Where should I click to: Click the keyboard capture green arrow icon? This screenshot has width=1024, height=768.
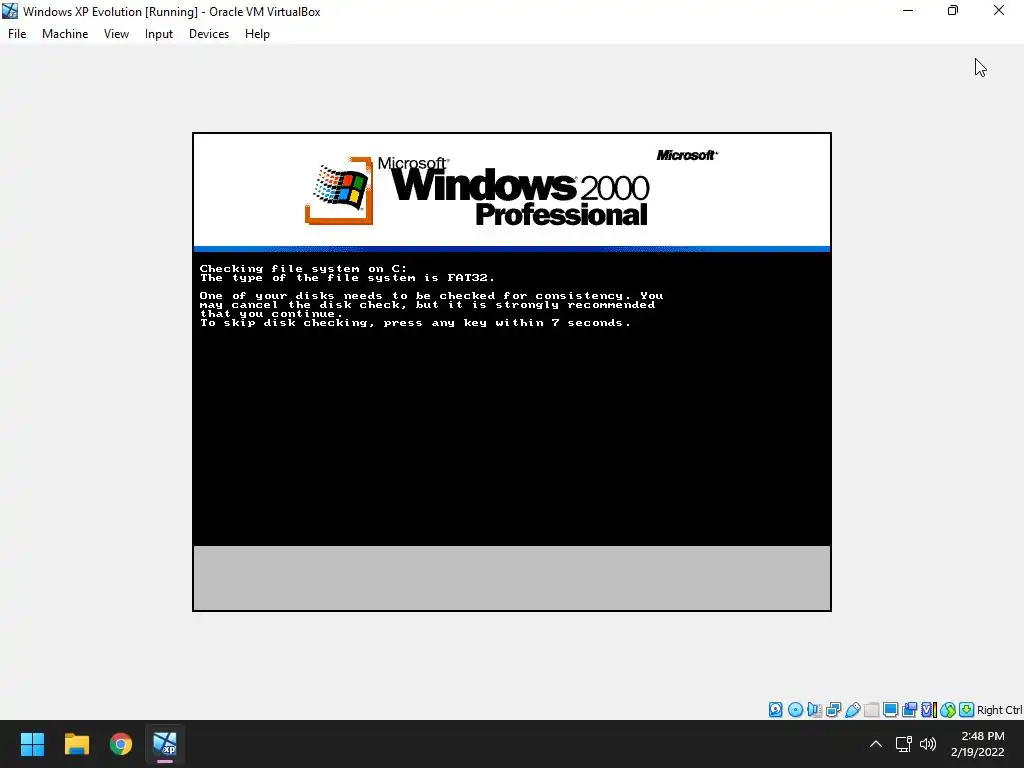click(x=967, y=710)
